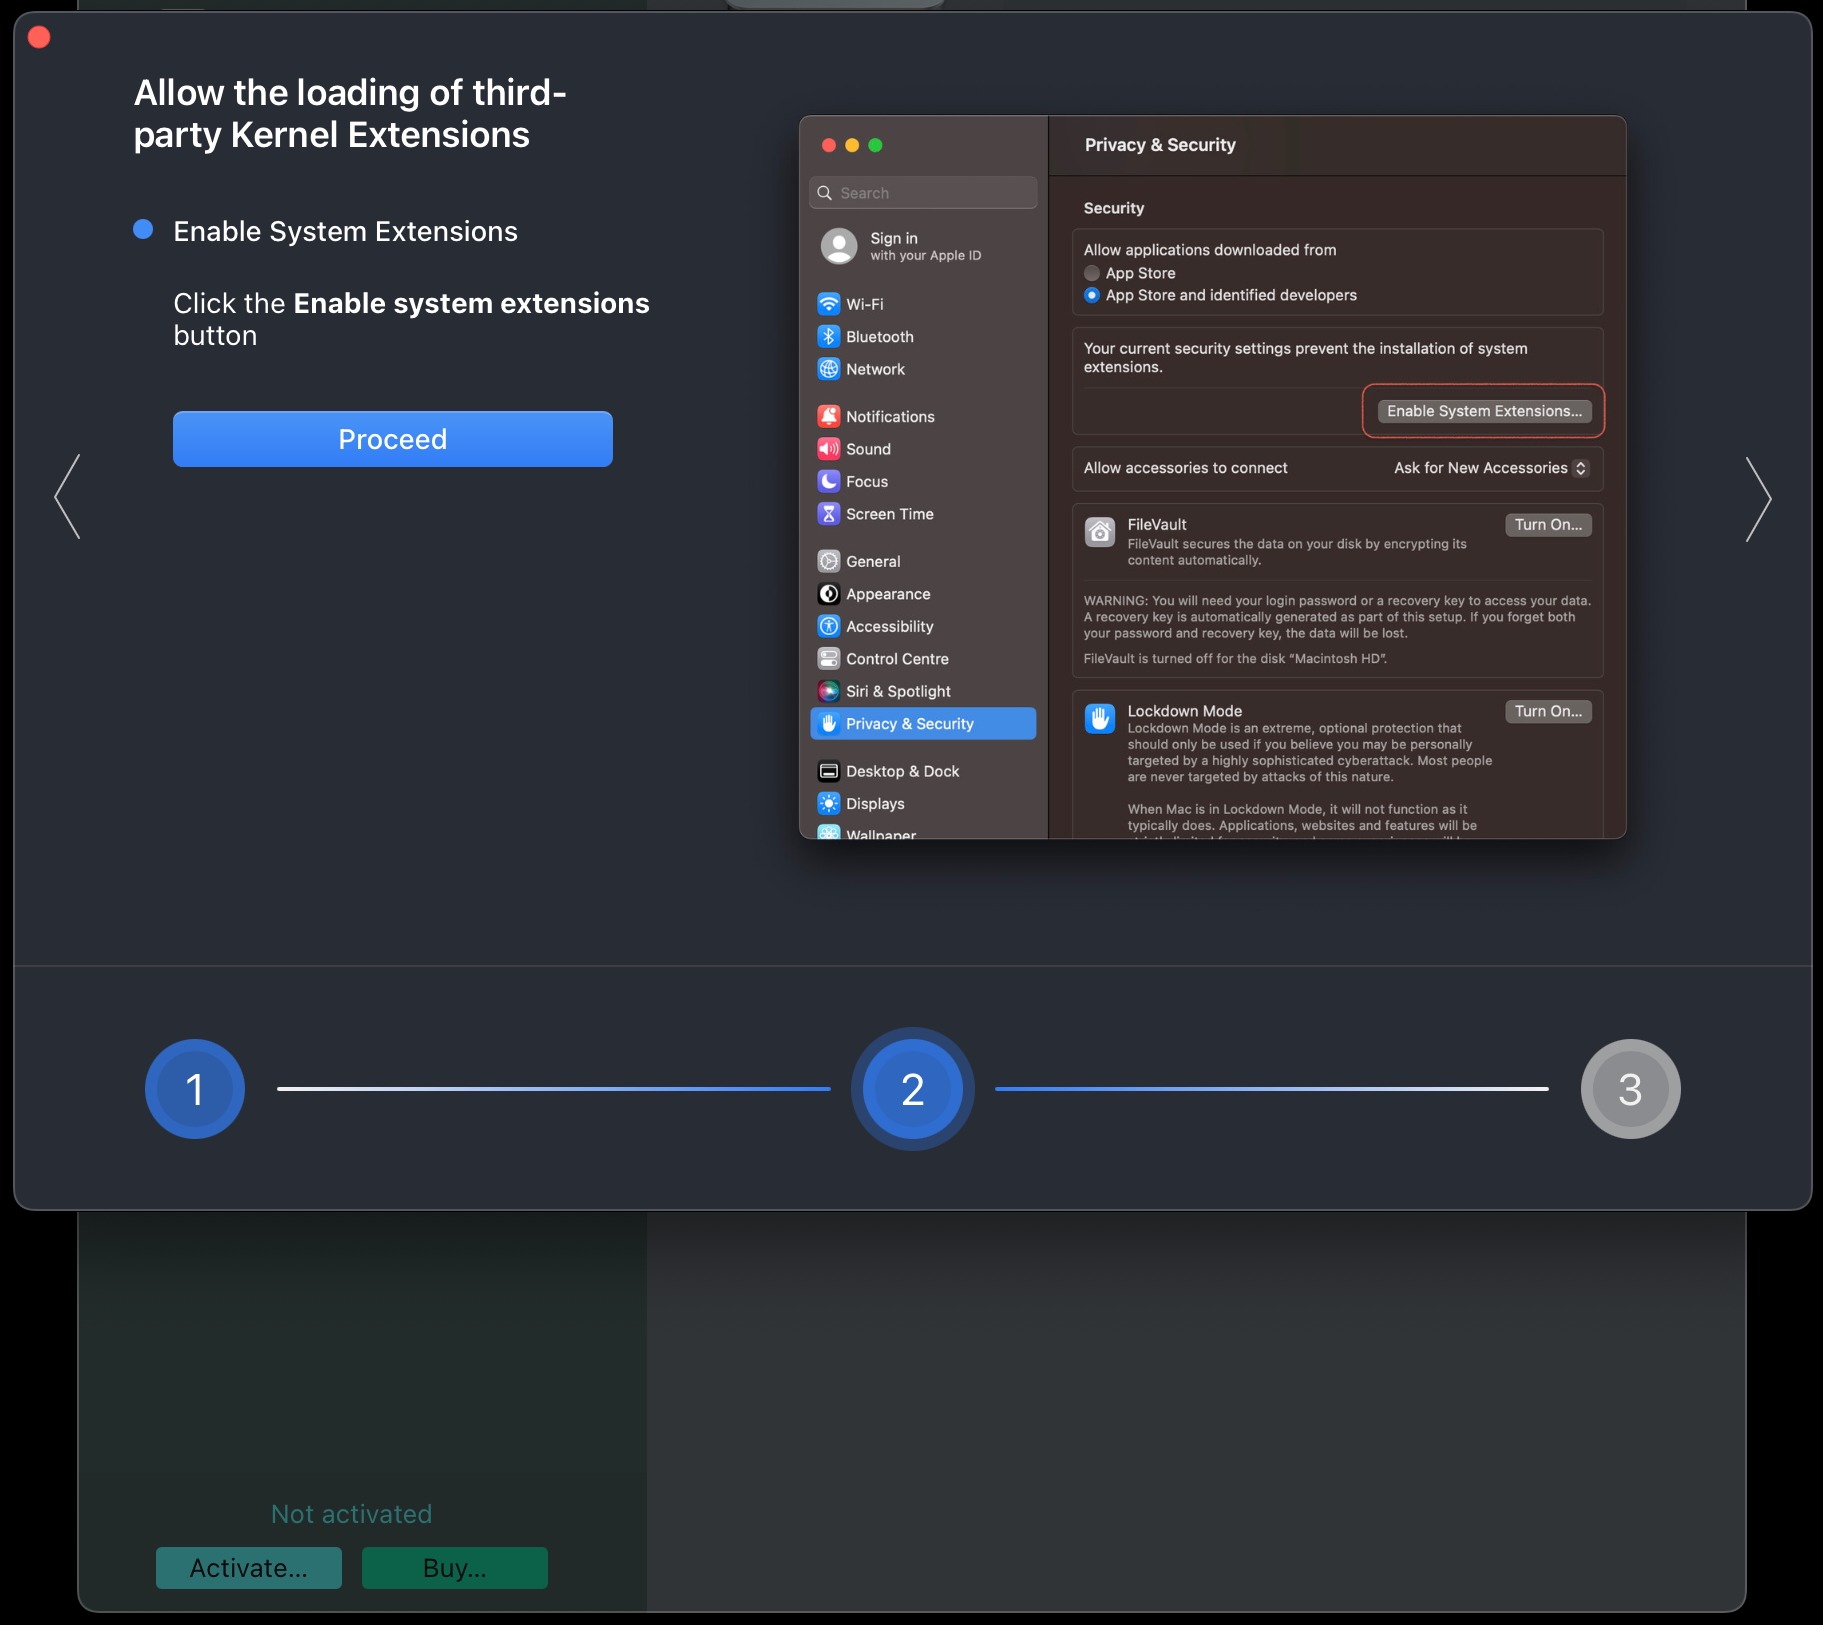
Task: Go to the previous tutorial slide arrow
Action: tap(67, 497)
